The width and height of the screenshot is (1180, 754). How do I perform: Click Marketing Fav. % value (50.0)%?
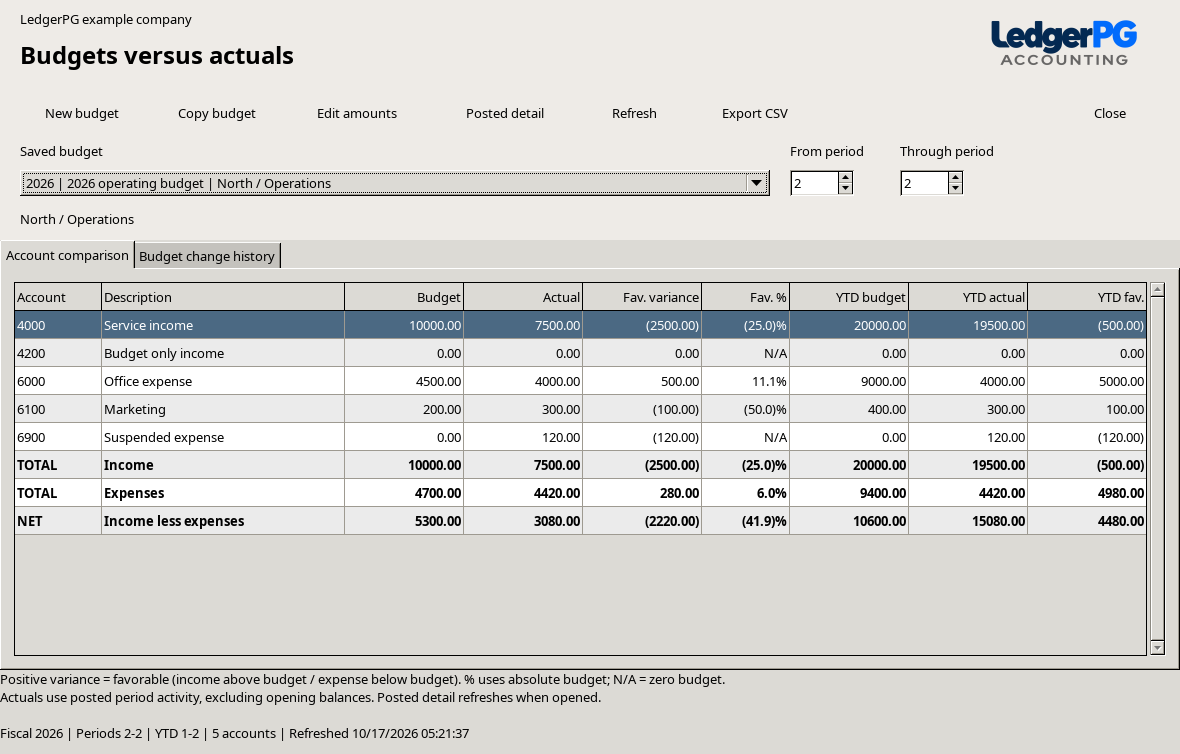click(x=745, y=409)
